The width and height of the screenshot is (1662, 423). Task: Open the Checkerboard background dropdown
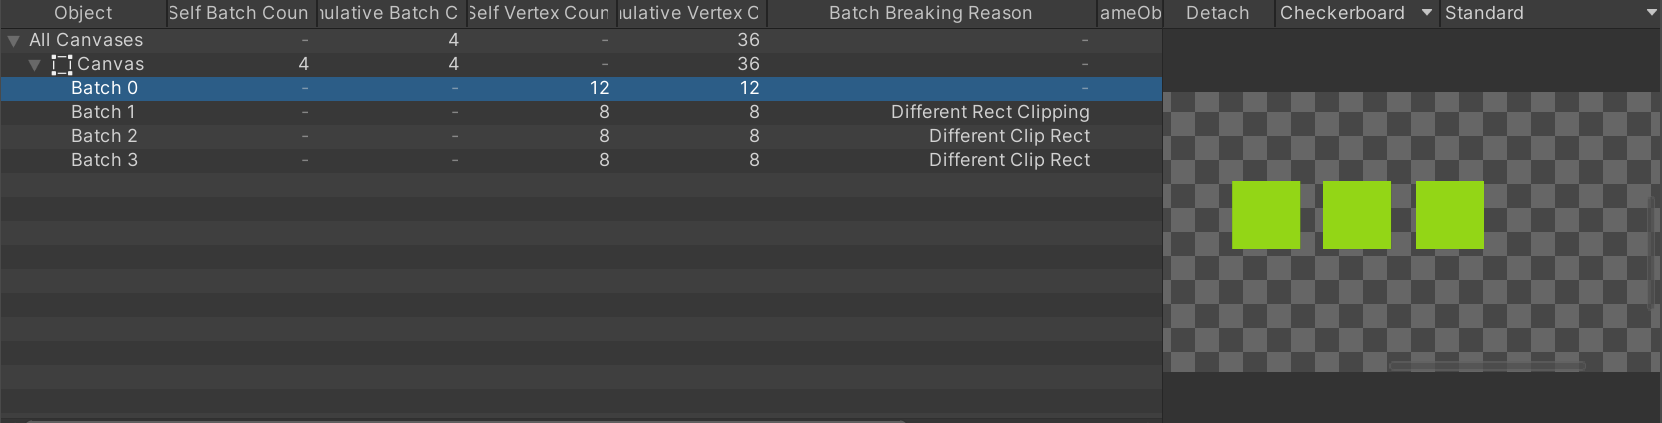click(x=1357, y=13)
